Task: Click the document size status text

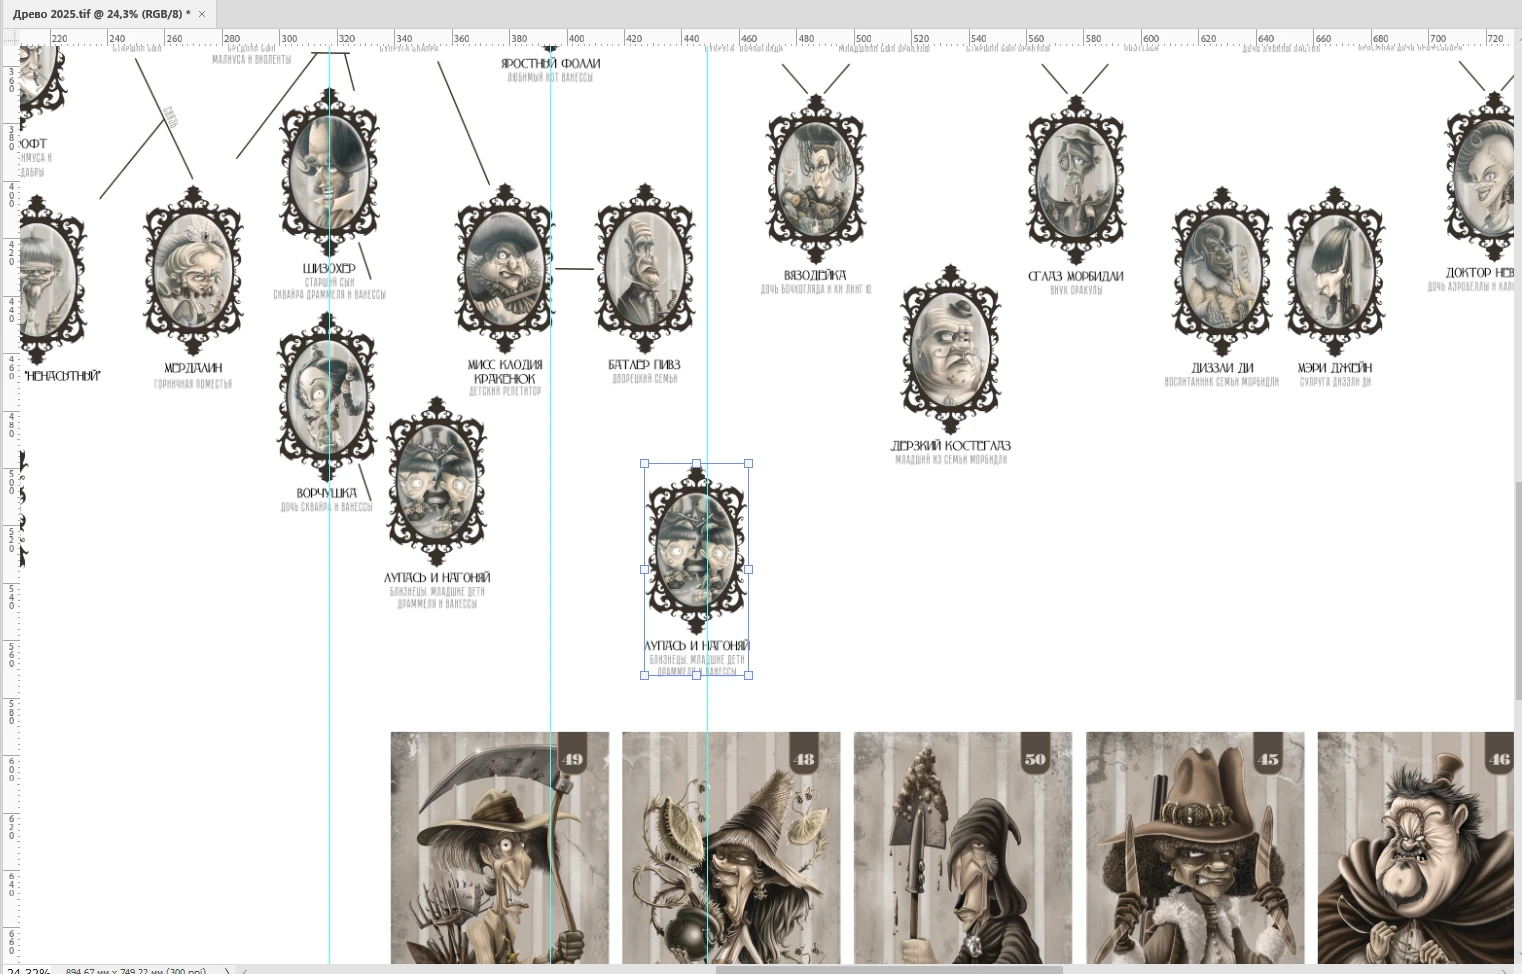Action: (135, 970)
